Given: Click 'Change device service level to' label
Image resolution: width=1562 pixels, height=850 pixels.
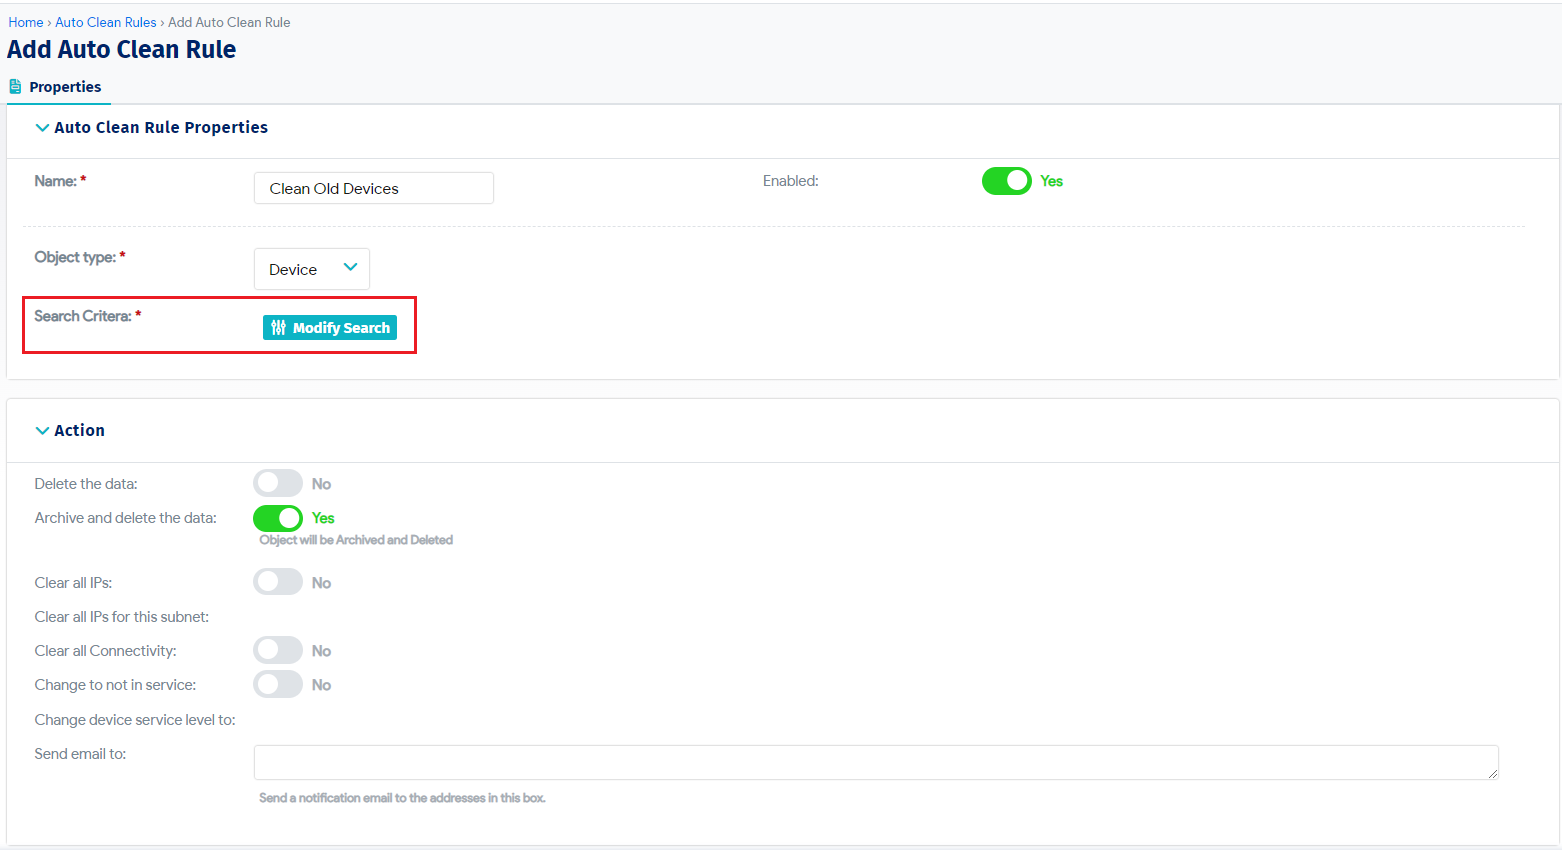Looking at the screenshot, I should pyautogui.click(x=135, y=720).
